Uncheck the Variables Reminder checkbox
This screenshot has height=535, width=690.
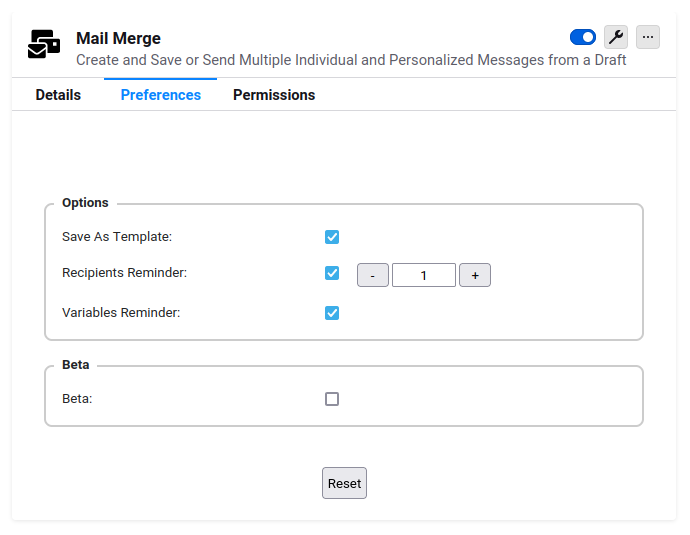pyautogui.click(x=332, y=313)
